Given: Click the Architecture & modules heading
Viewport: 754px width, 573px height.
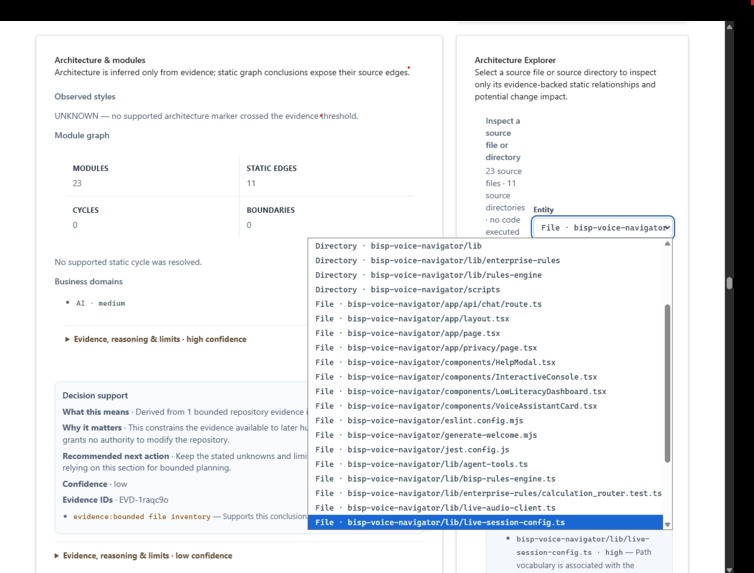Looking at the screenshot, I should tap(100, 60).
